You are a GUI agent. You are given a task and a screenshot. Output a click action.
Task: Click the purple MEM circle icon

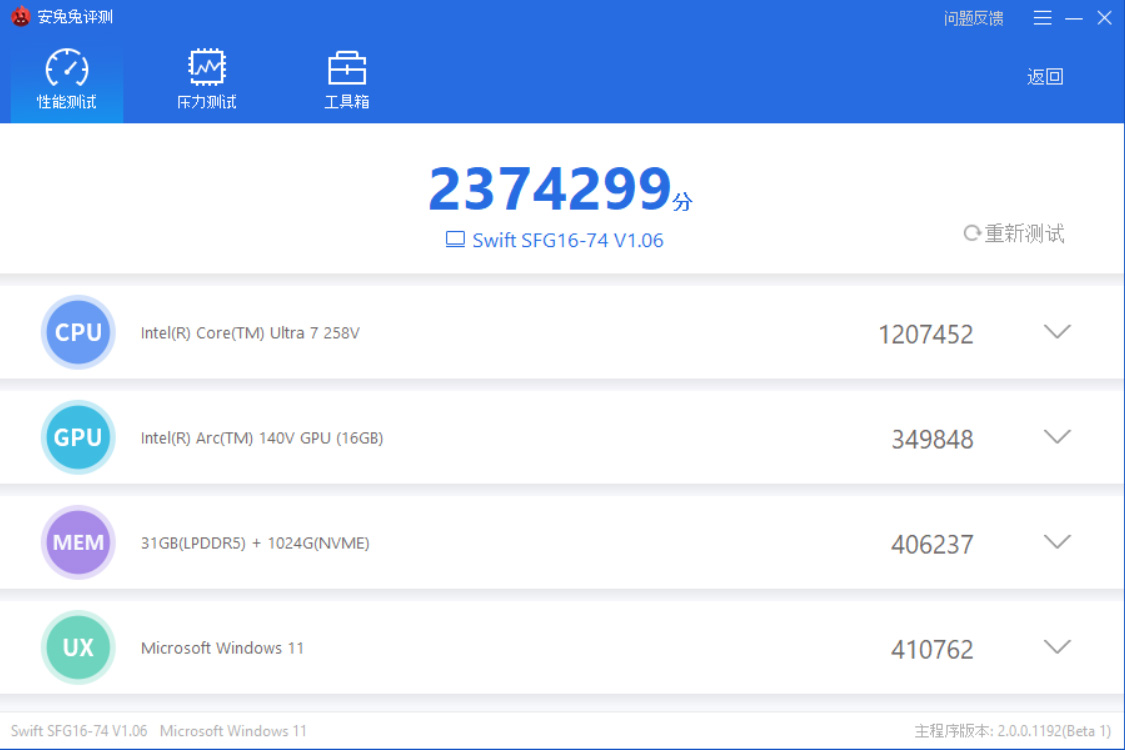click(x=78, y=543)
